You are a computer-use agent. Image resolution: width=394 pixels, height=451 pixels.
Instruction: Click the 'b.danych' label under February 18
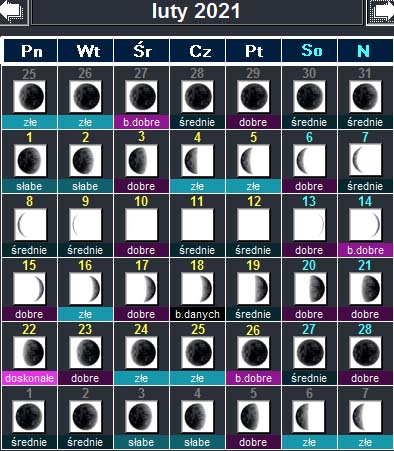point(198,314)
